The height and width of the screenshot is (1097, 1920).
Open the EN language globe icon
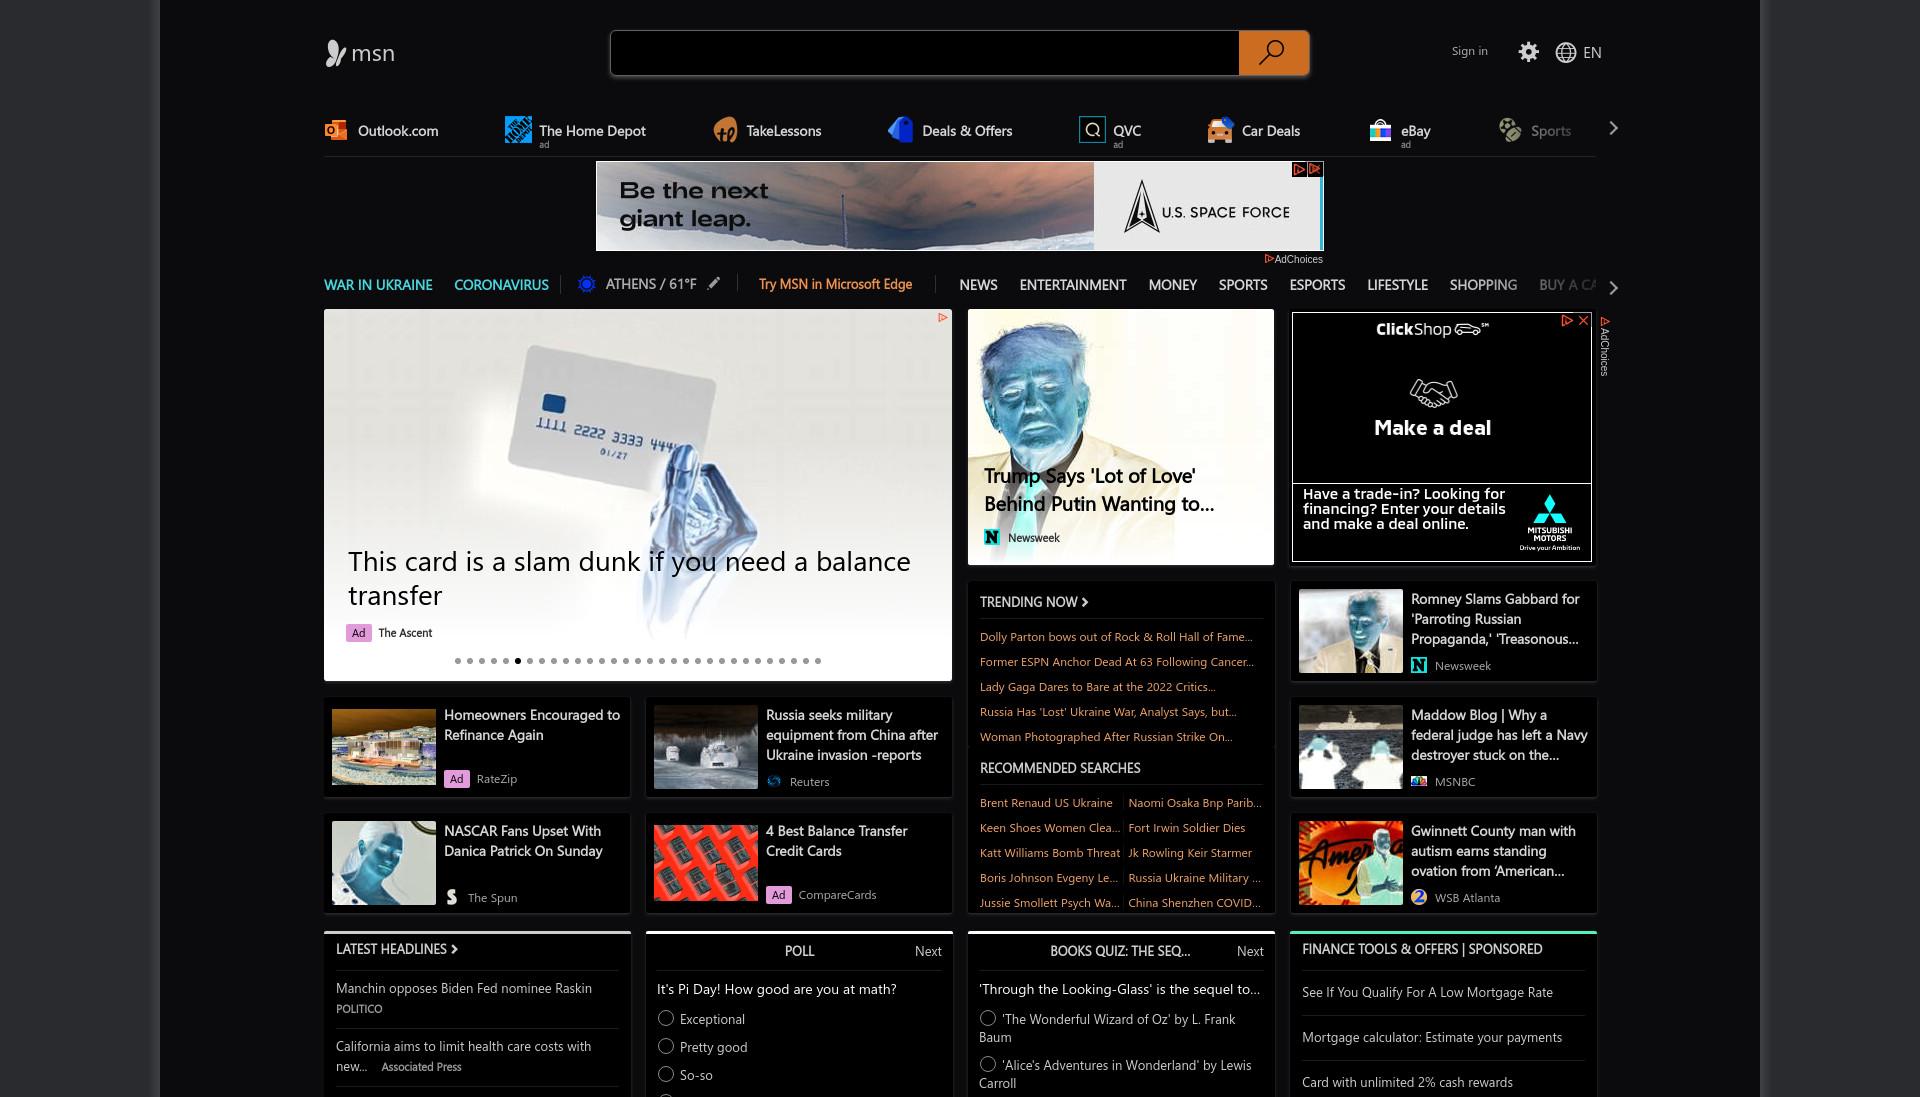click(x=1566, y=53)
